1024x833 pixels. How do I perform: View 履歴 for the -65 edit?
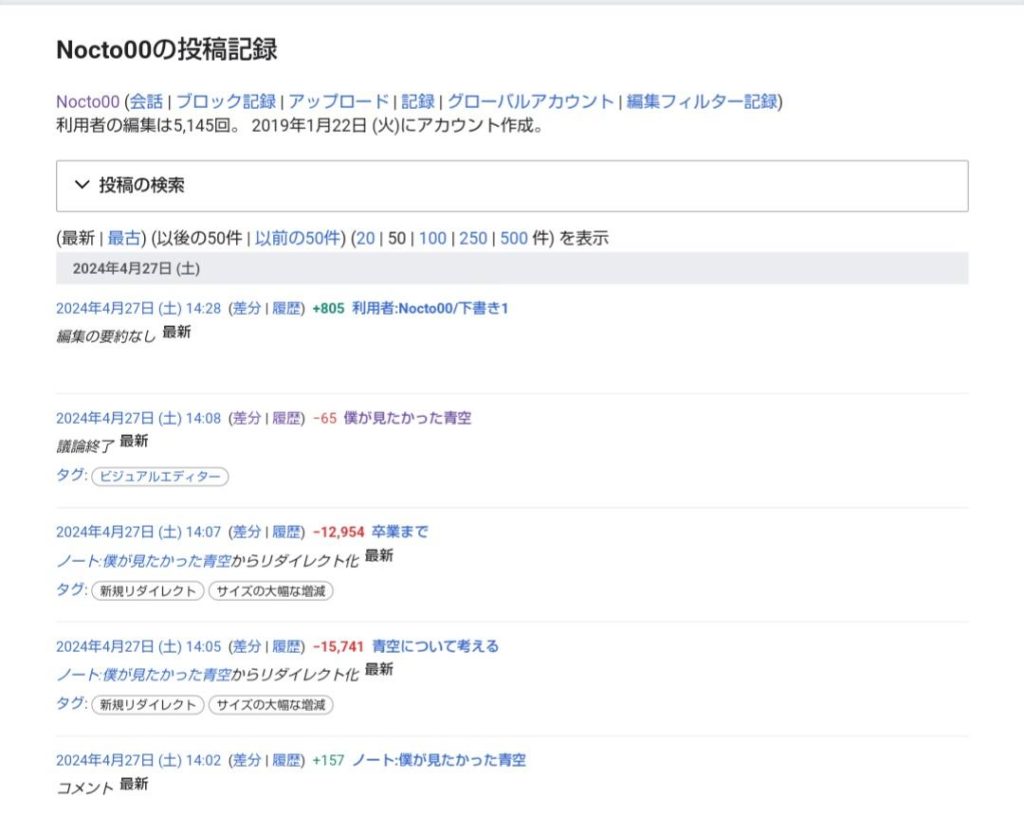coord(286,418)
